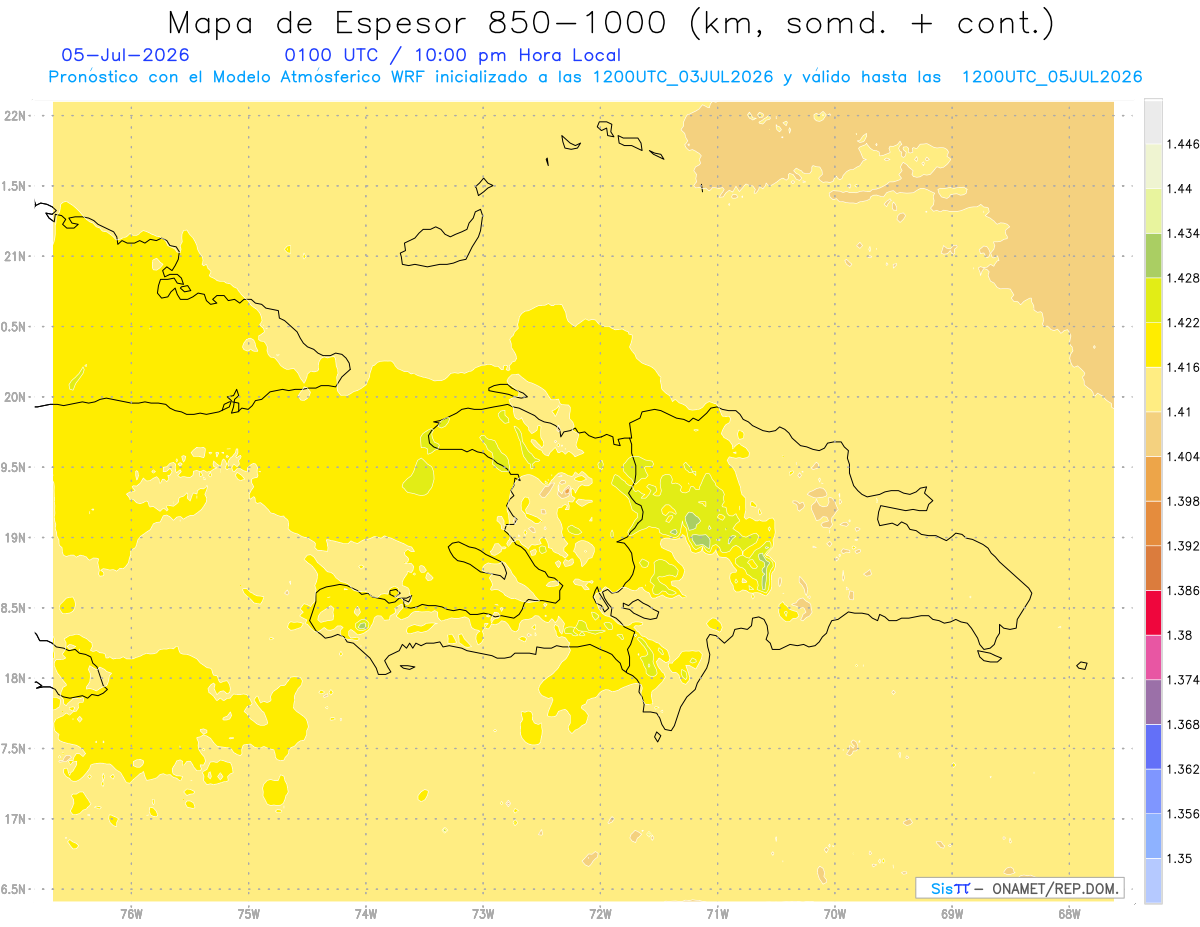Click the 73W longitude label
1200x927 pixels.
[483, 913]
